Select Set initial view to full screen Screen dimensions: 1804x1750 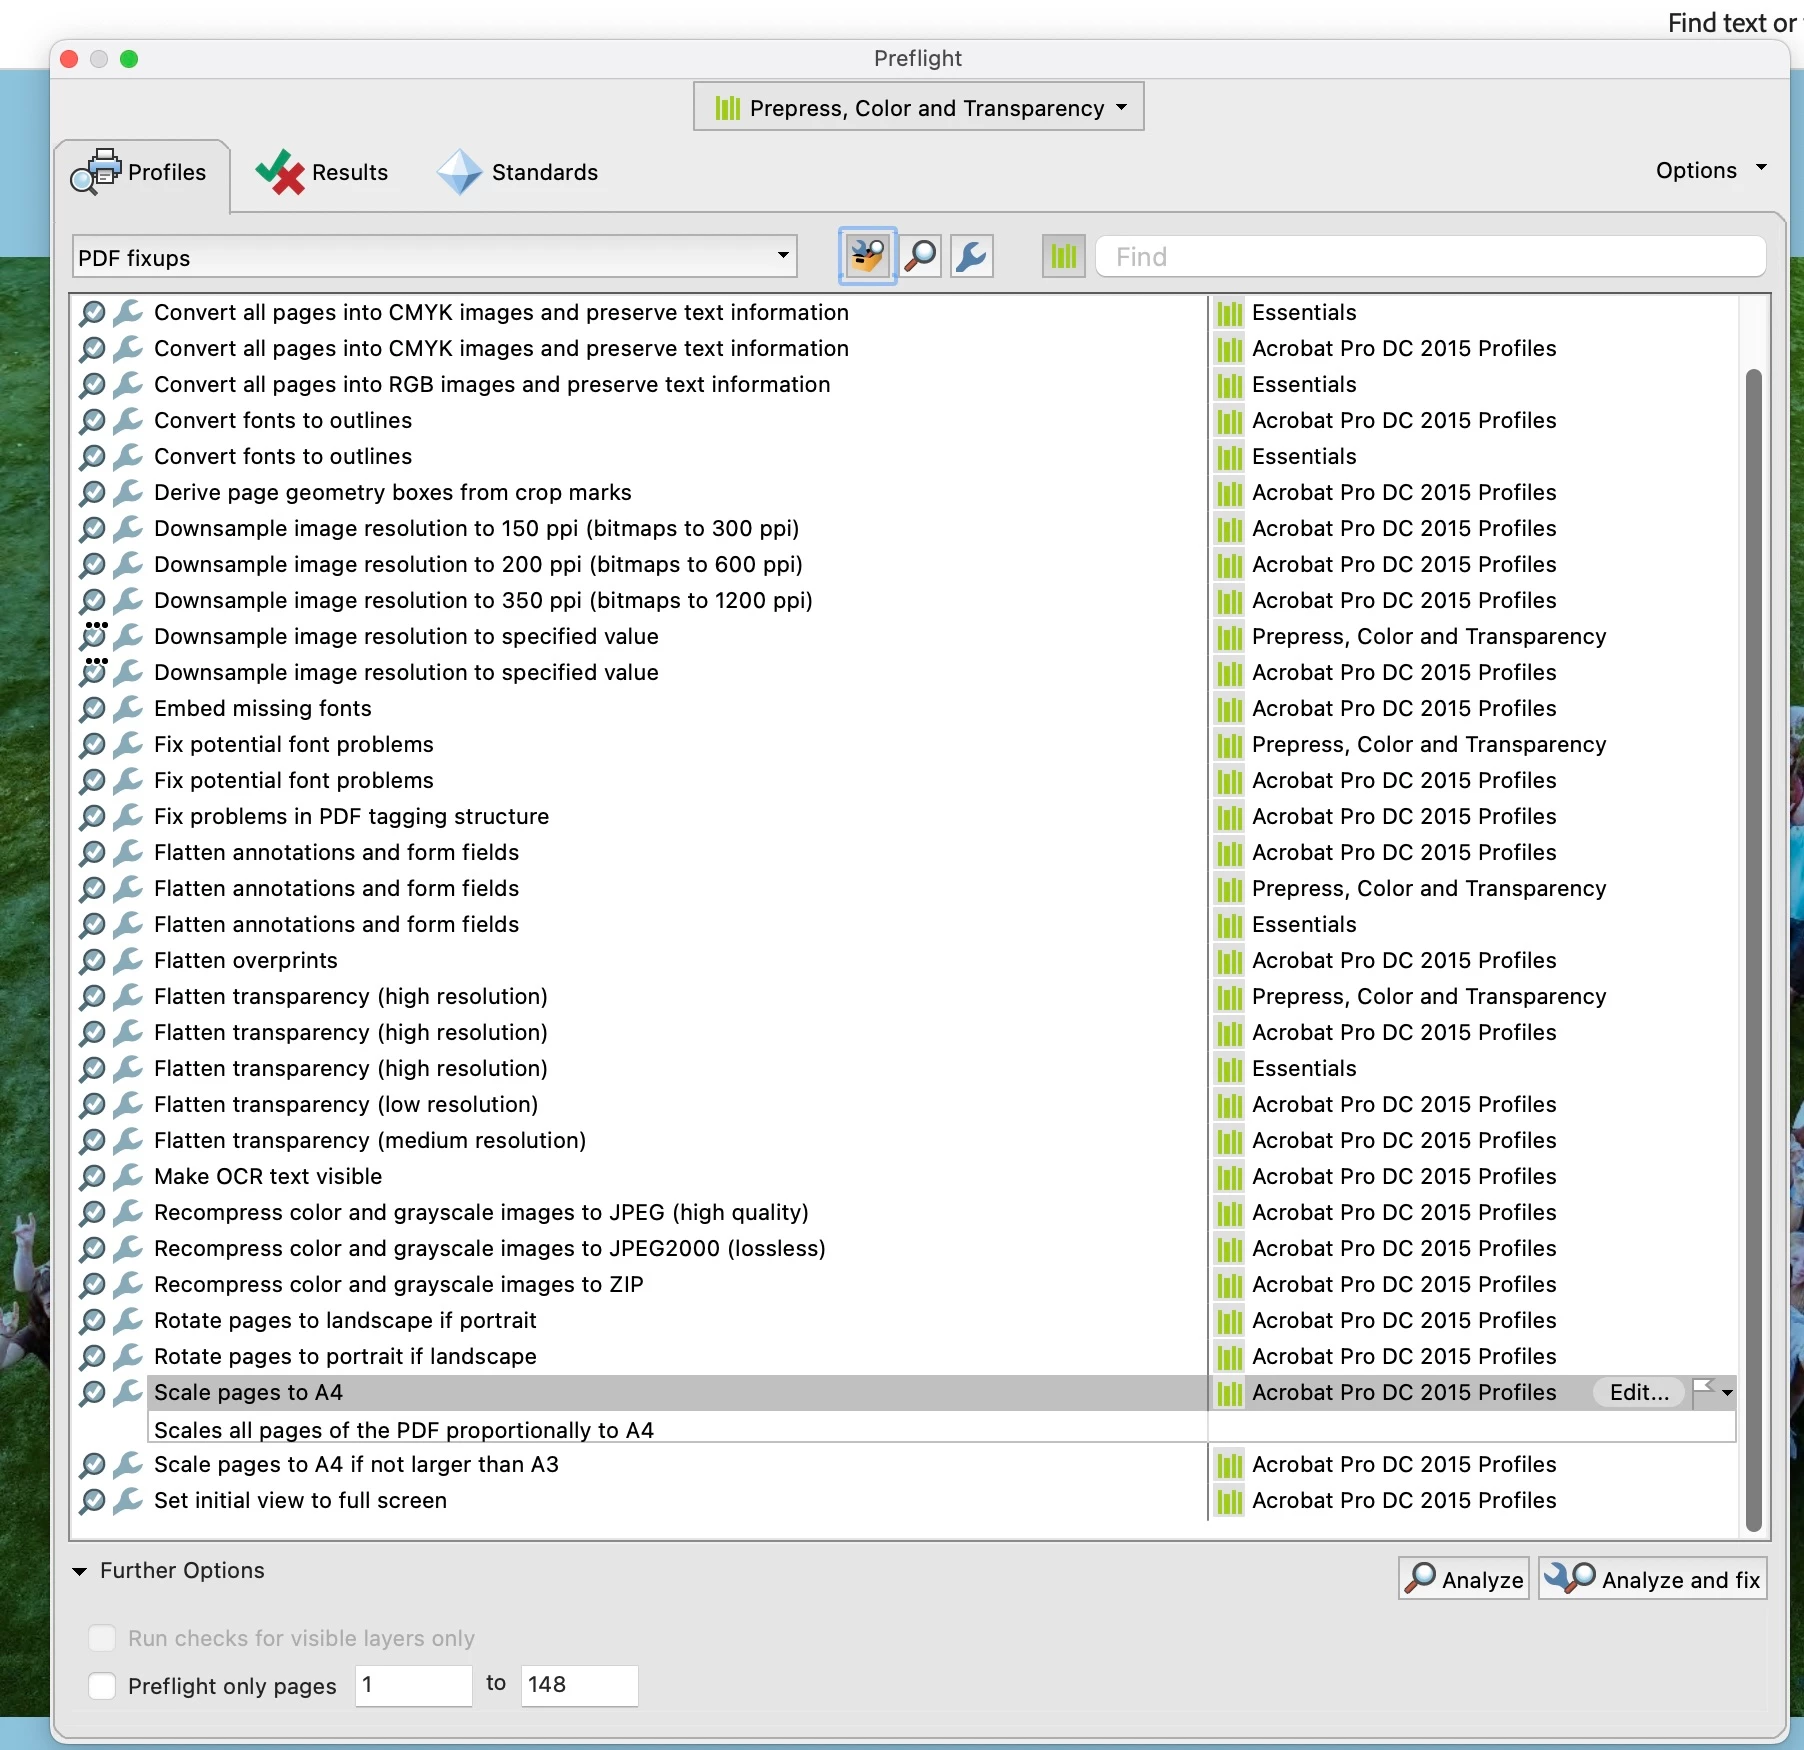[x=300, y=1500]
